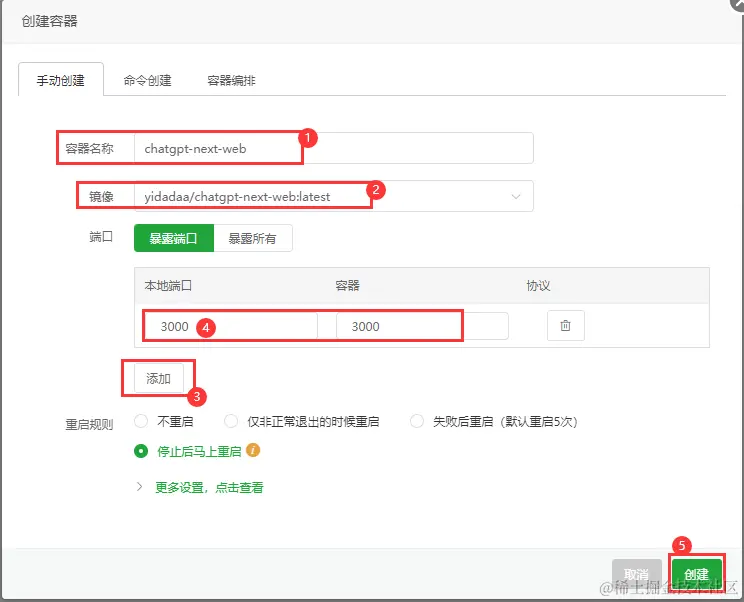Image resolution: width=744 pixels, height=602 pixels.
Task: Switch to 命令创建 tab
Action: 147,80
